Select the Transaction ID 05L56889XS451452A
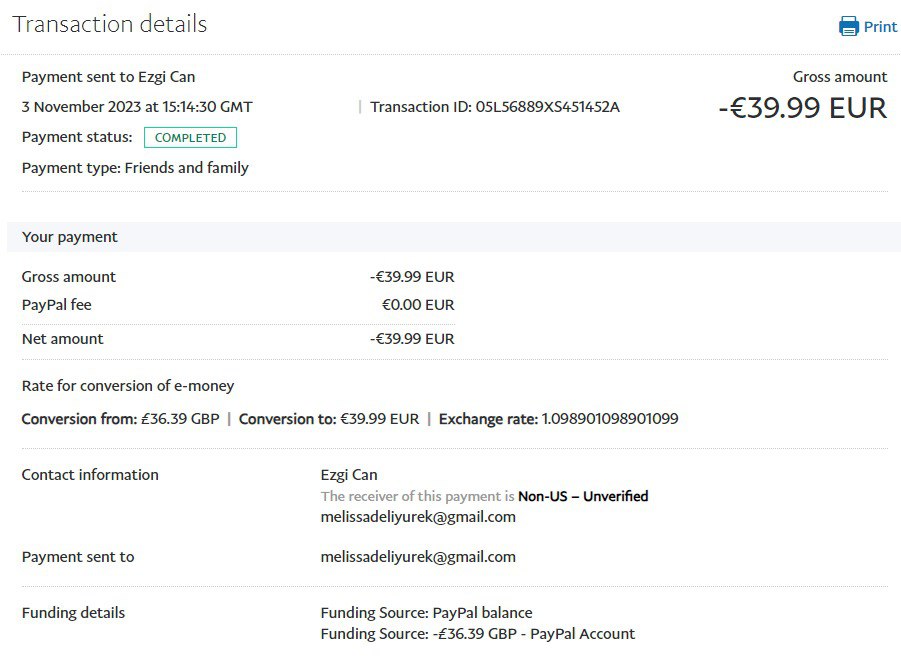Screen dimensions: 901x666 tap(547, 107)
